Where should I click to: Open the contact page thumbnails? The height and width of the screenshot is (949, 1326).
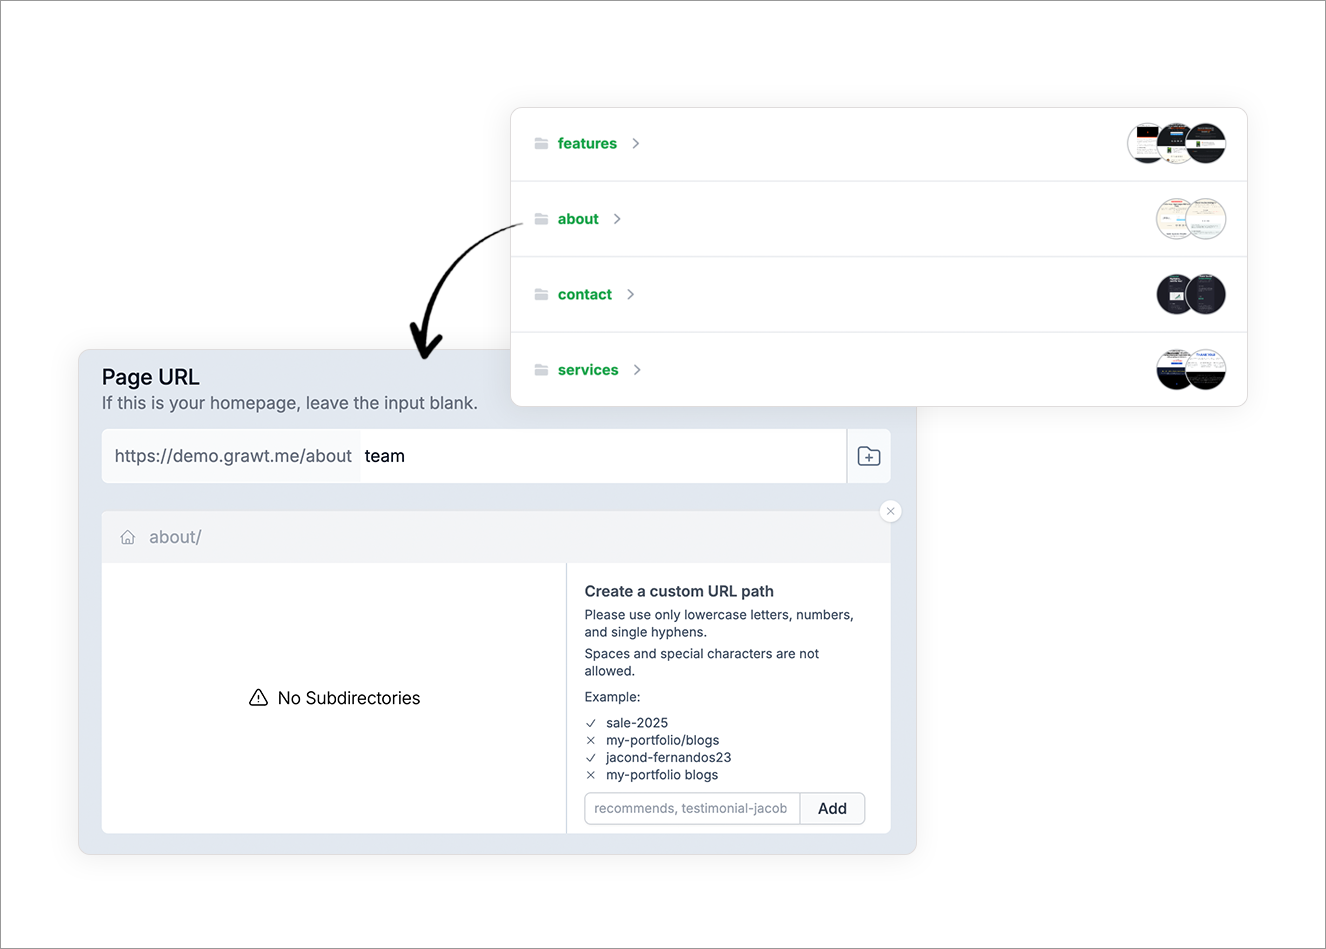1190,295
